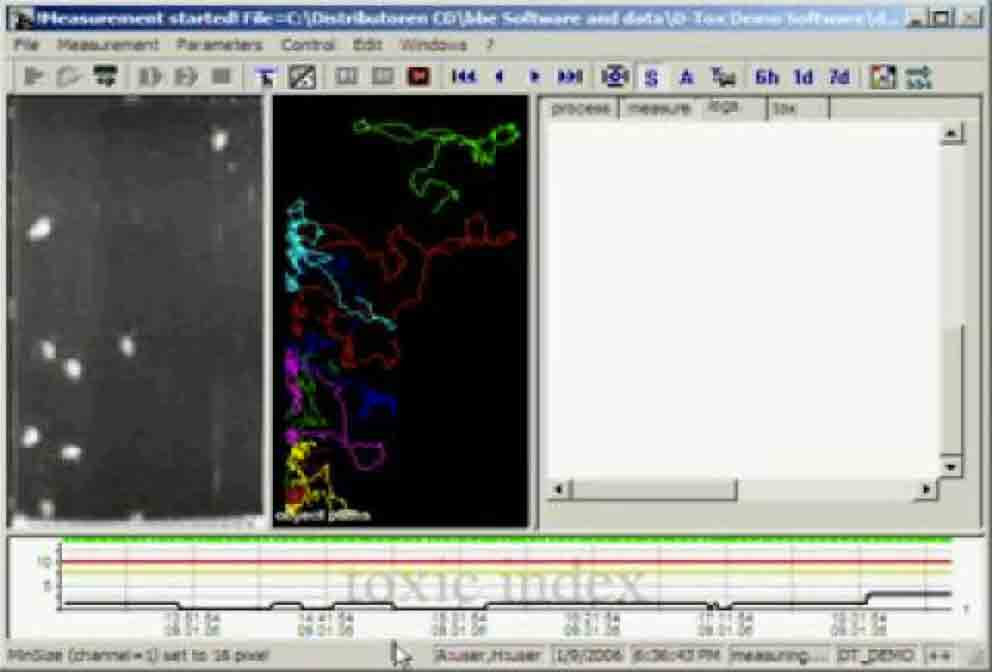Screen dimensions: 992x672
Task: Open the Control menu
Action: [x=307, y=45]
